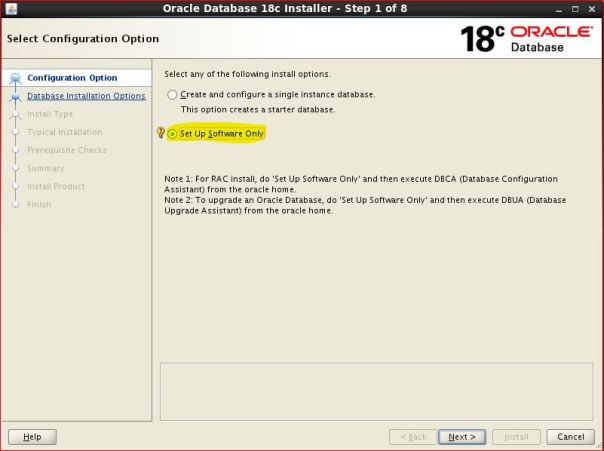Image resolution: width=604 pixels, height=451 pixels.
Task: Click the Configuration Option step icon in sidebar
Action: (x=15, y=78)
